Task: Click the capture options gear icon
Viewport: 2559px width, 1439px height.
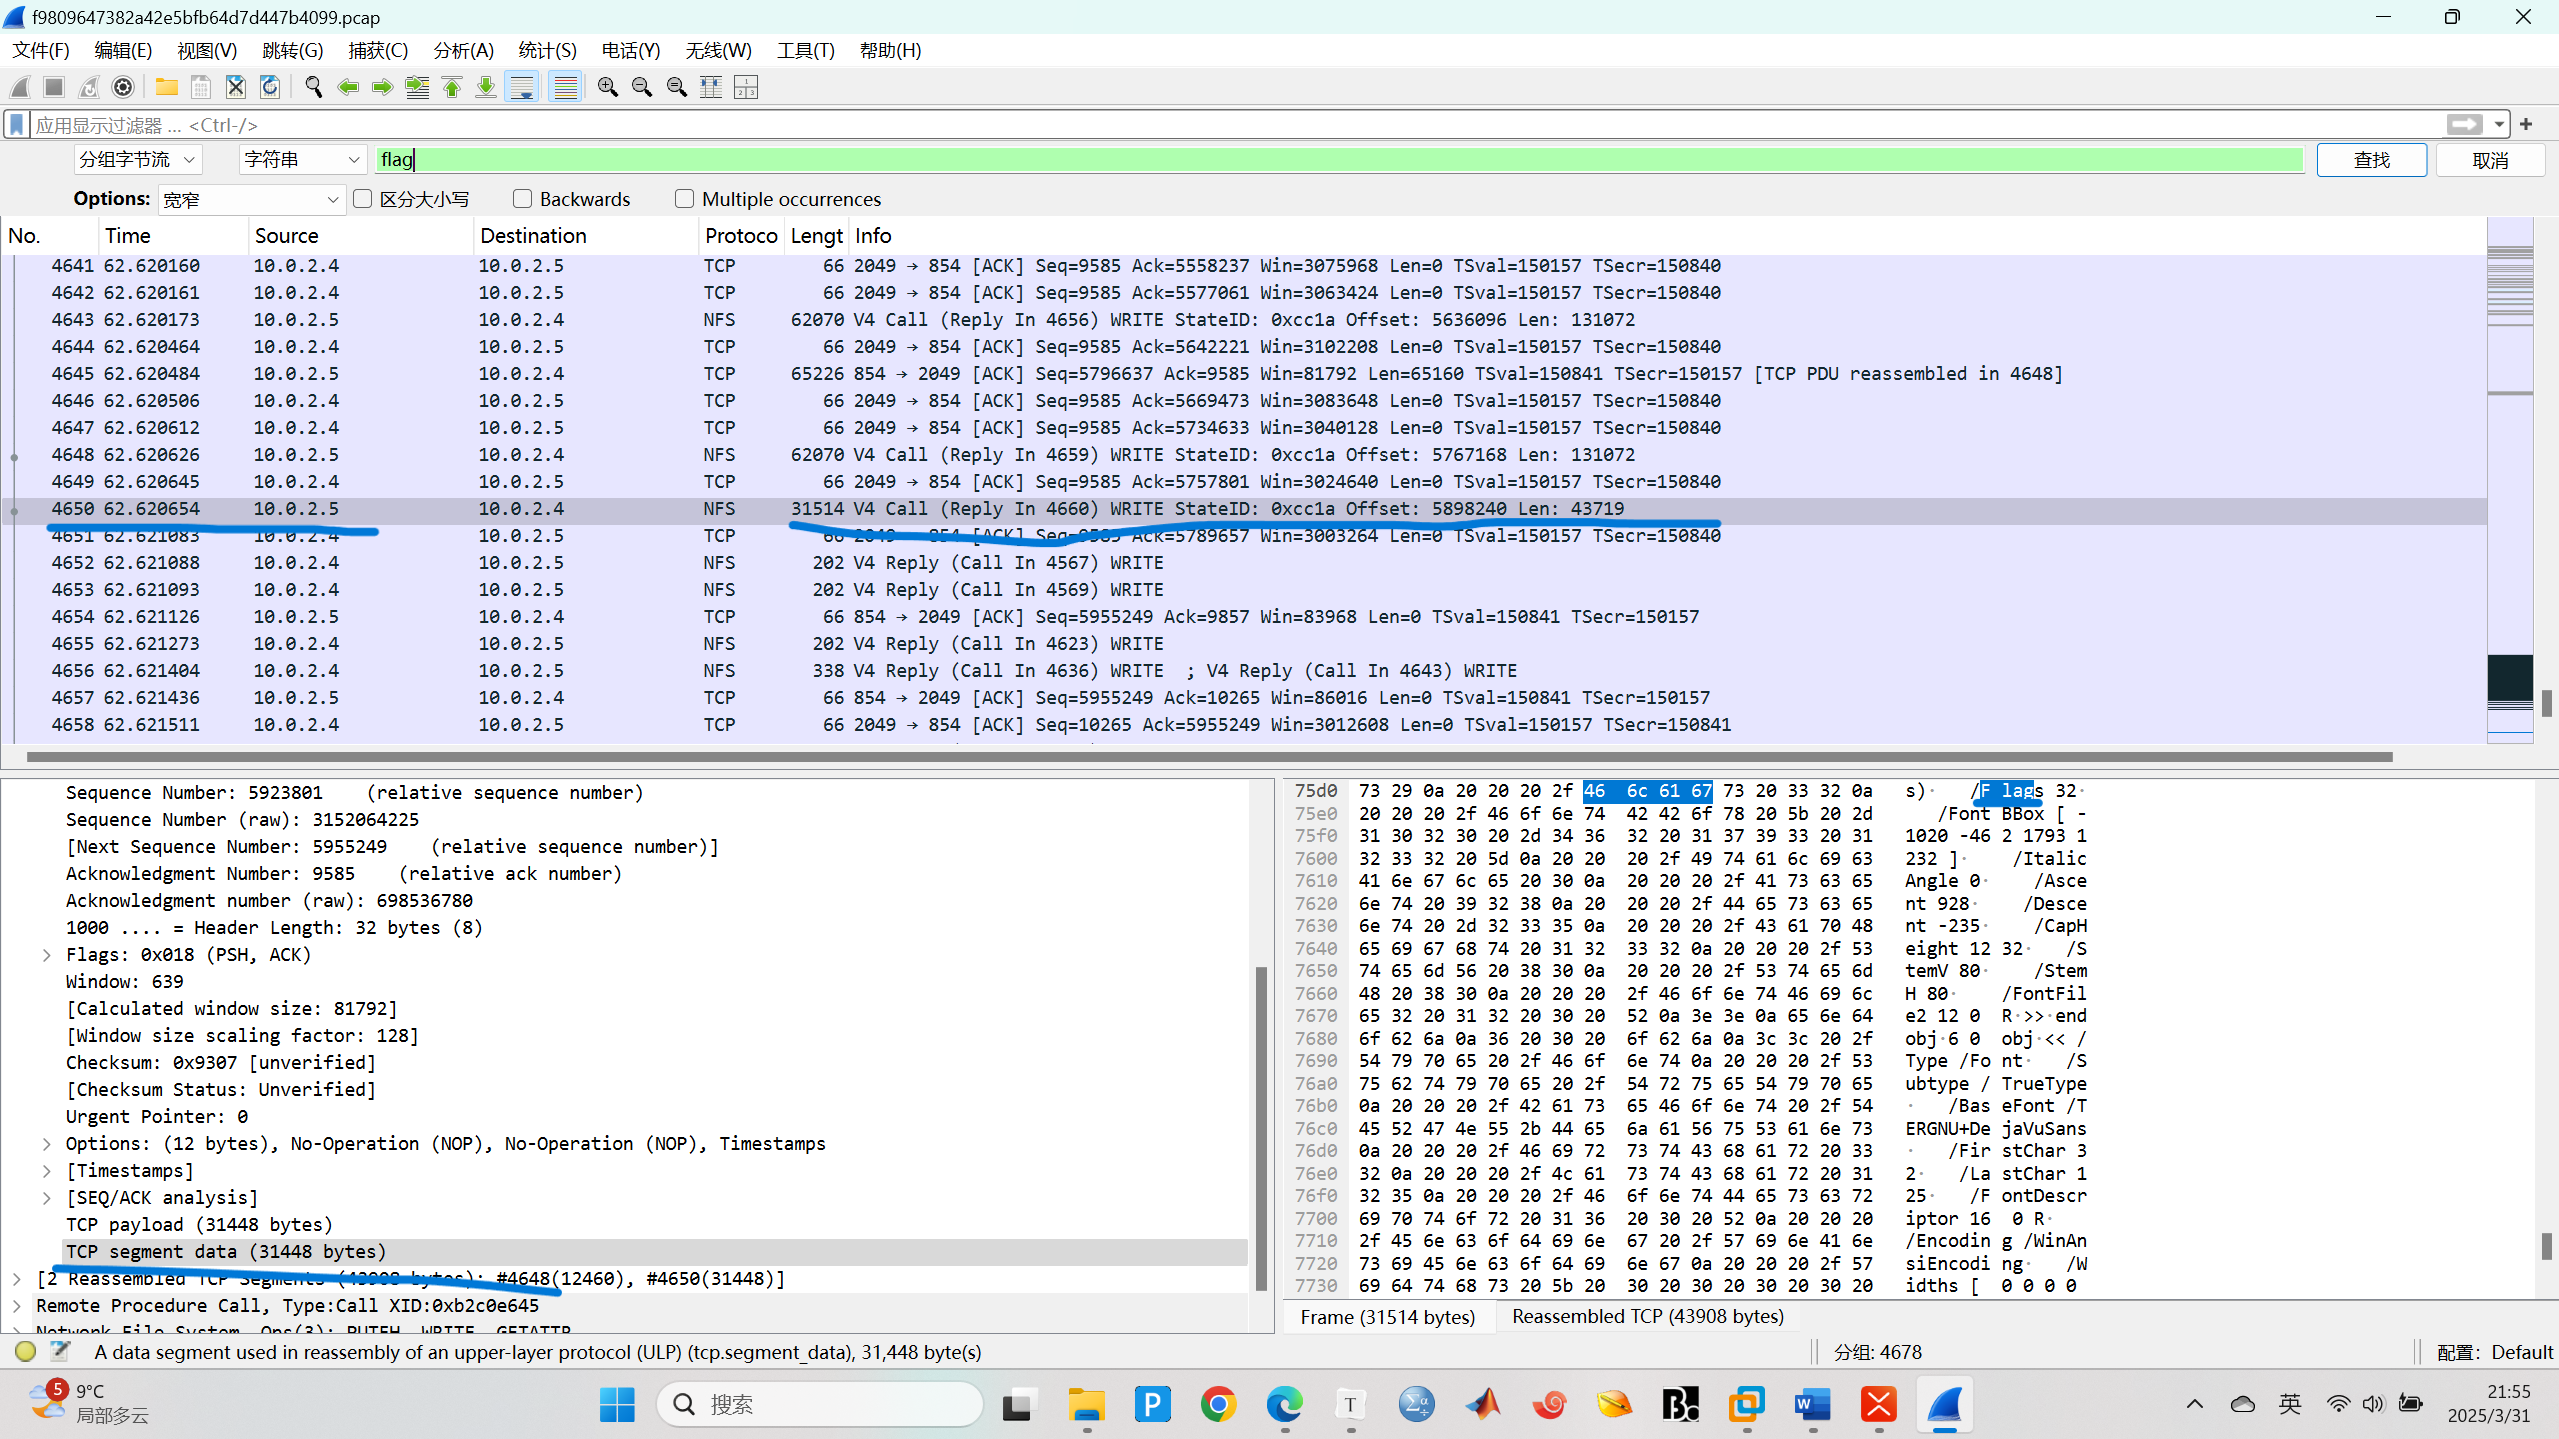Action: (x=123, y=88)
